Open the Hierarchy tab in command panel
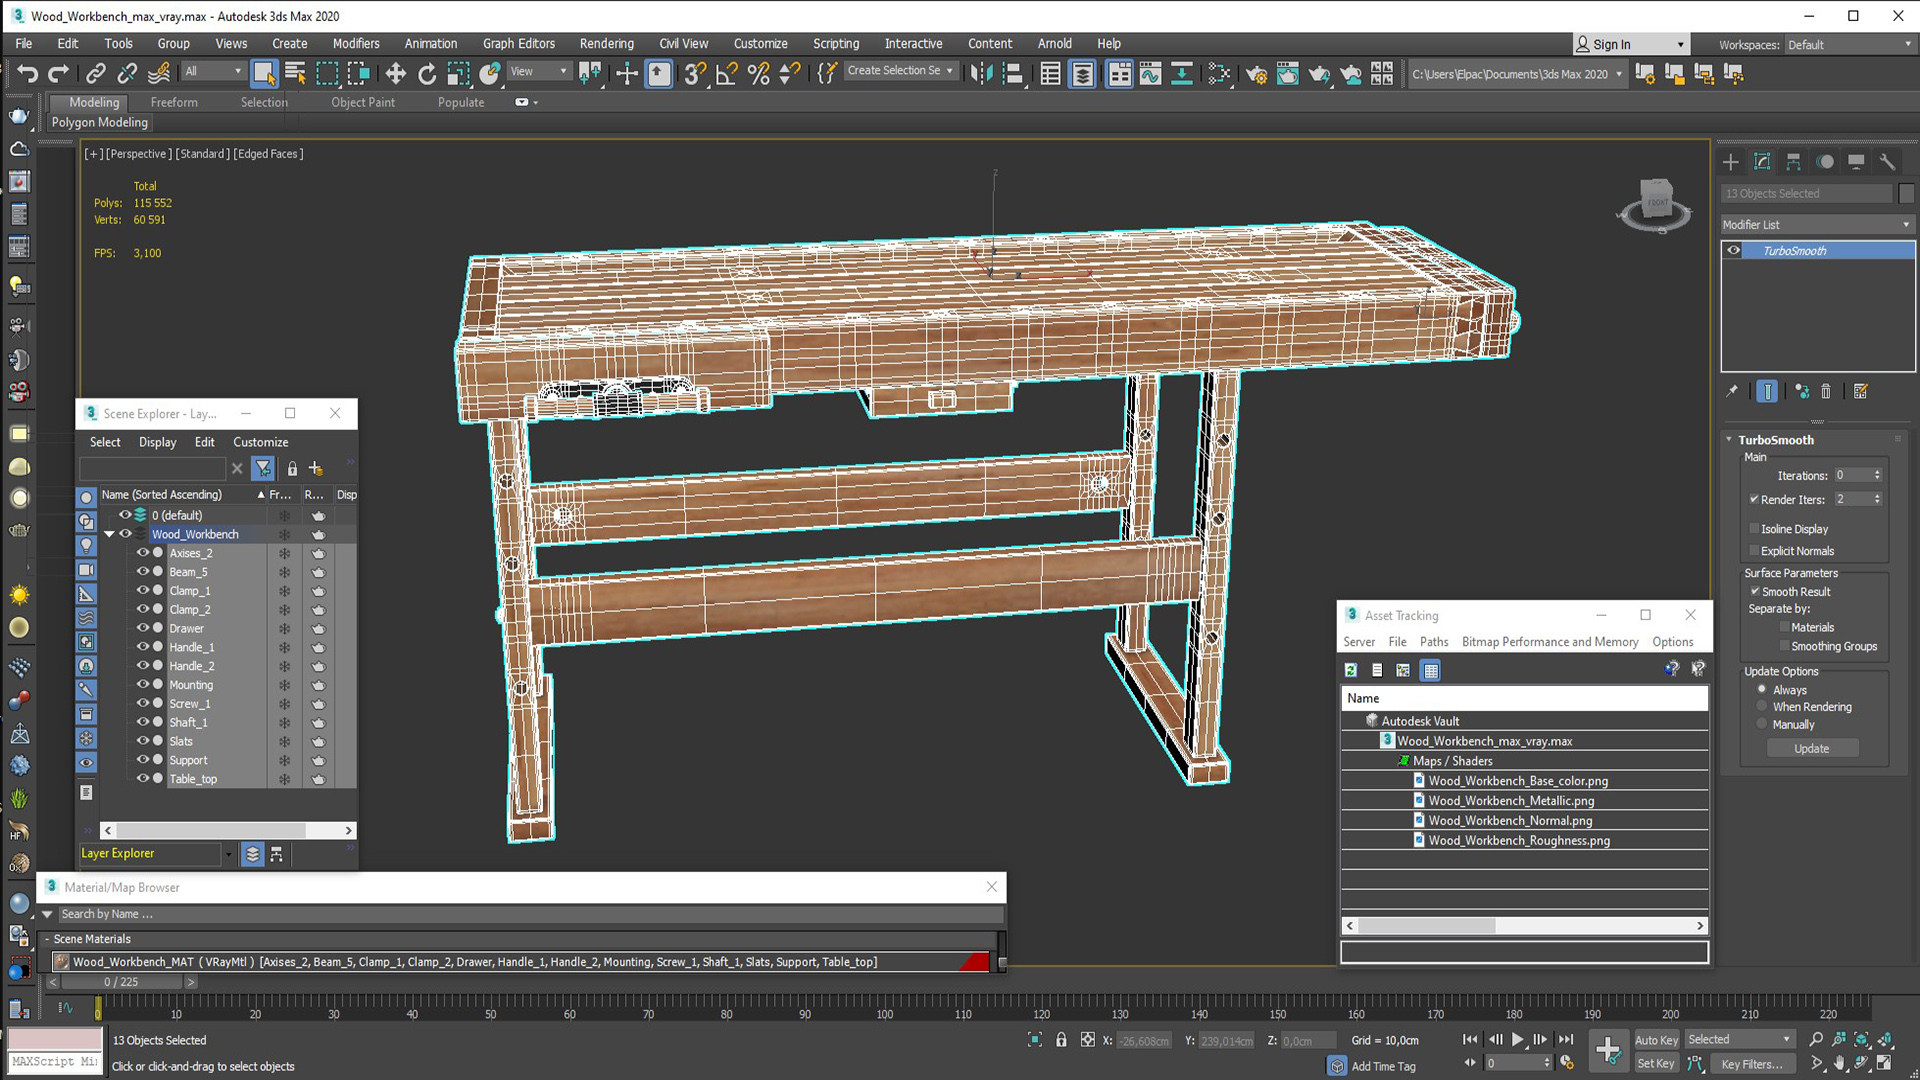 1794,162
